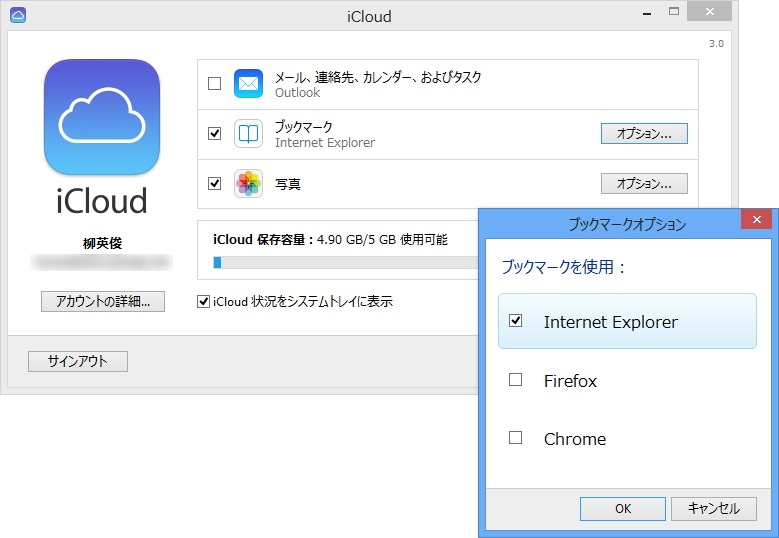Check the Firefox checkbox
The height and width of the screenshot is (538, 779).
[516, 380]
